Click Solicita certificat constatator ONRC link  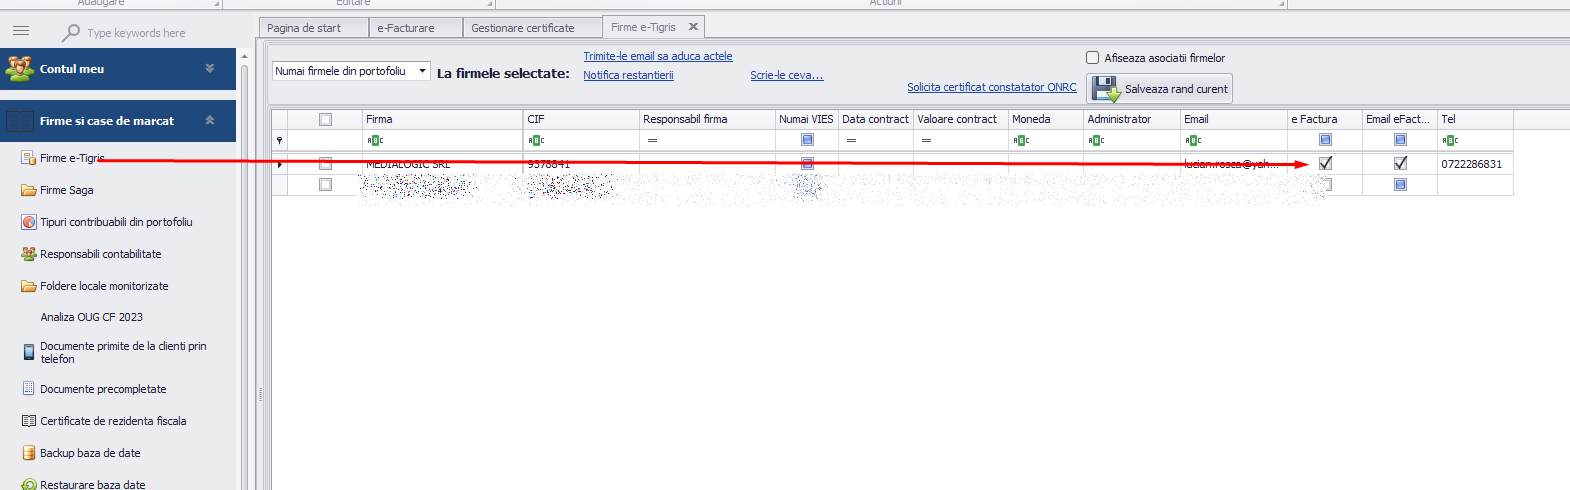[x=992, y=87]
